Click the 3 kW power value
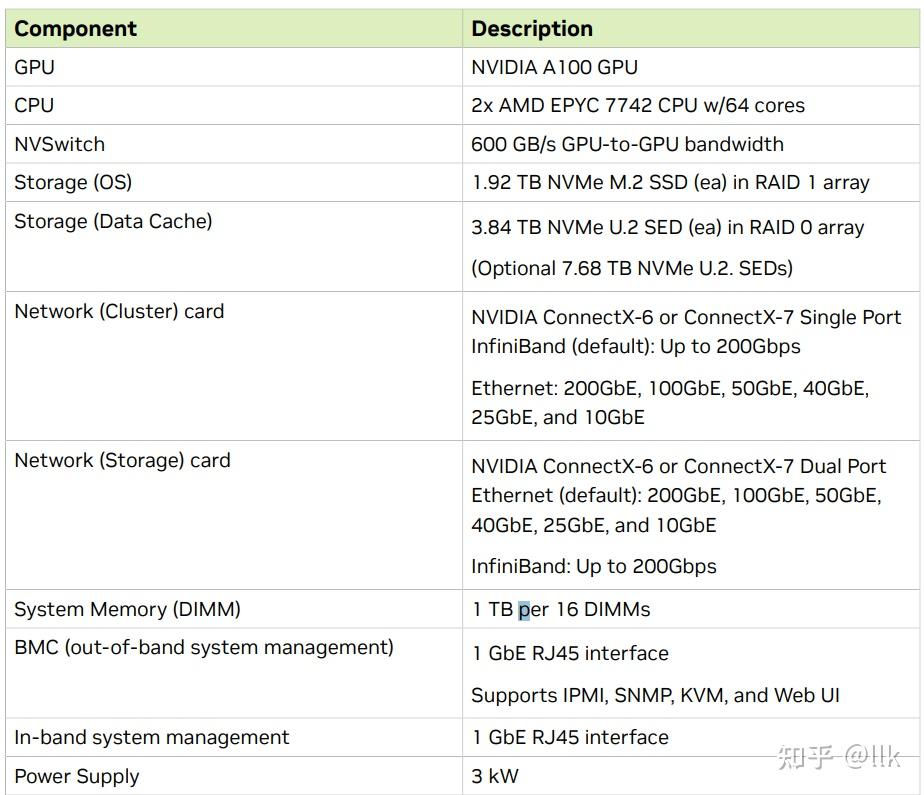 click(494, 776)
